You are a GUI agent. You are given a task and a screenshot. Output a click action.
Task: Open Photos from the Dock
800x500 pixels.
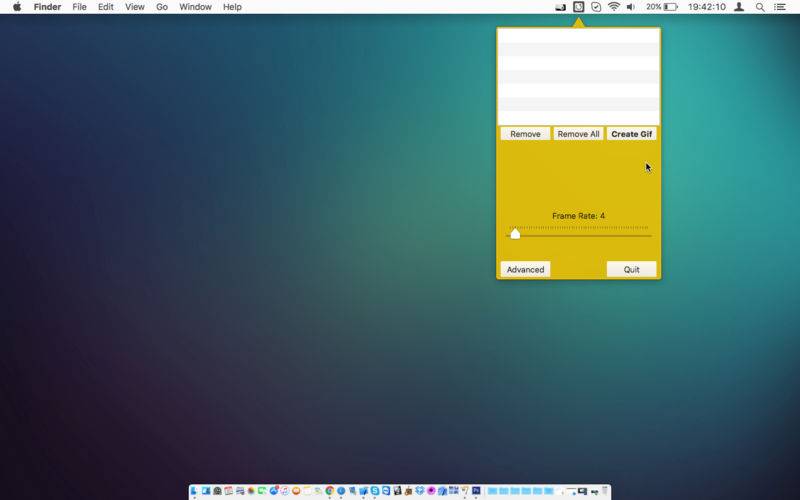(x=251, y=491)
